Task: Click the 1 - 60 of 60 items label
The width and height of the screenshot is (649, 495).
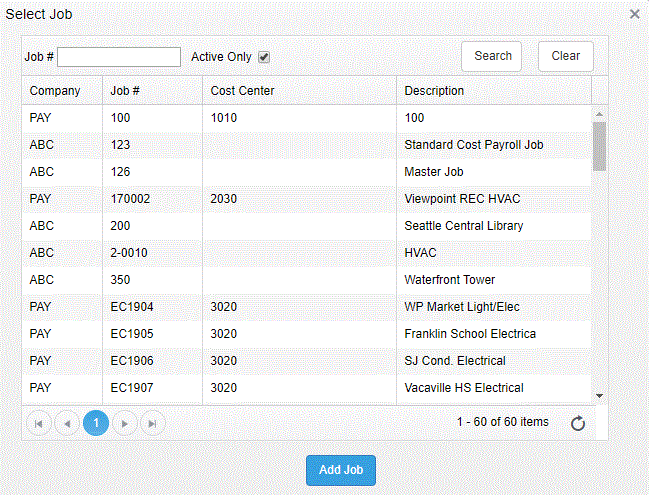Action: pos(502,422)
